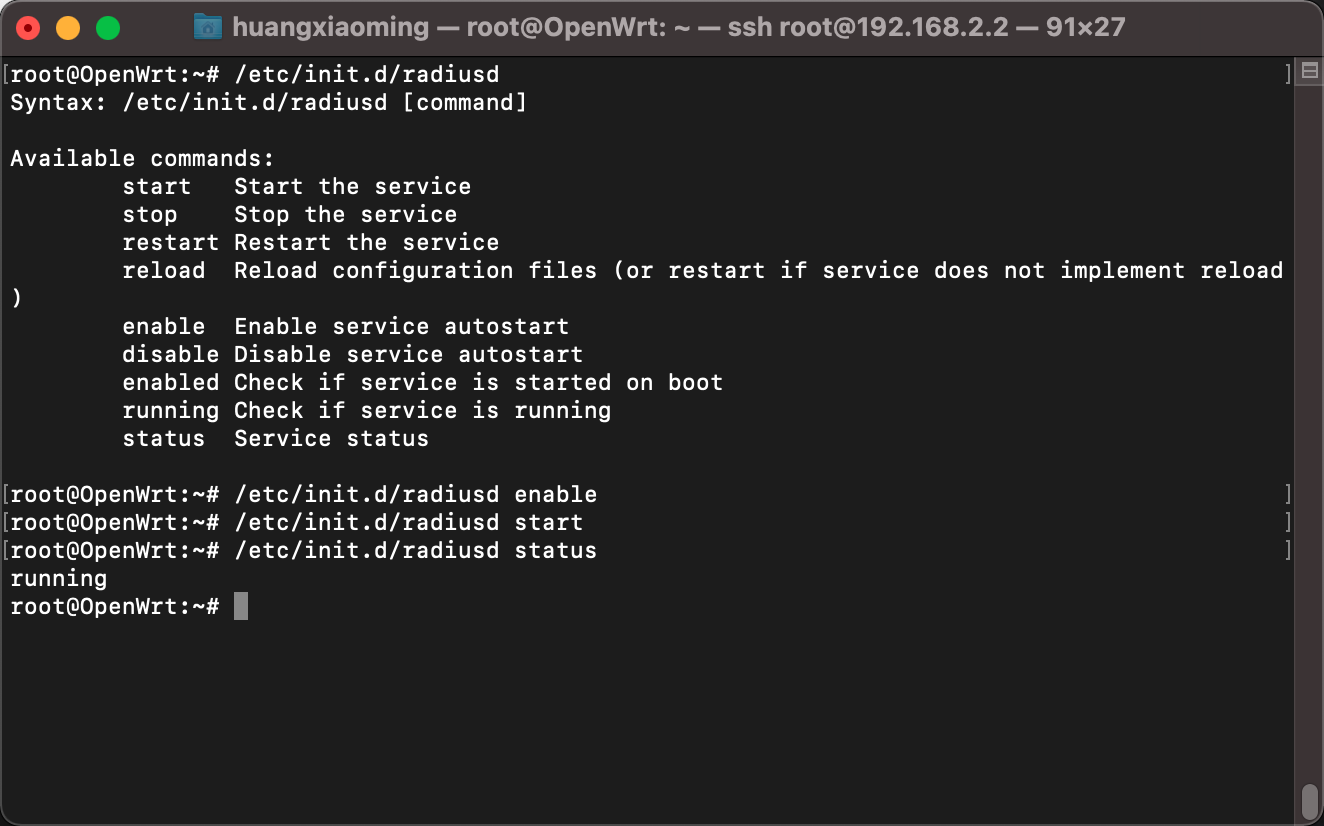Click the "Disable service autostart" text
Image resolution: width=1324 pixels, height=826 pixels.
coord(408,354)
